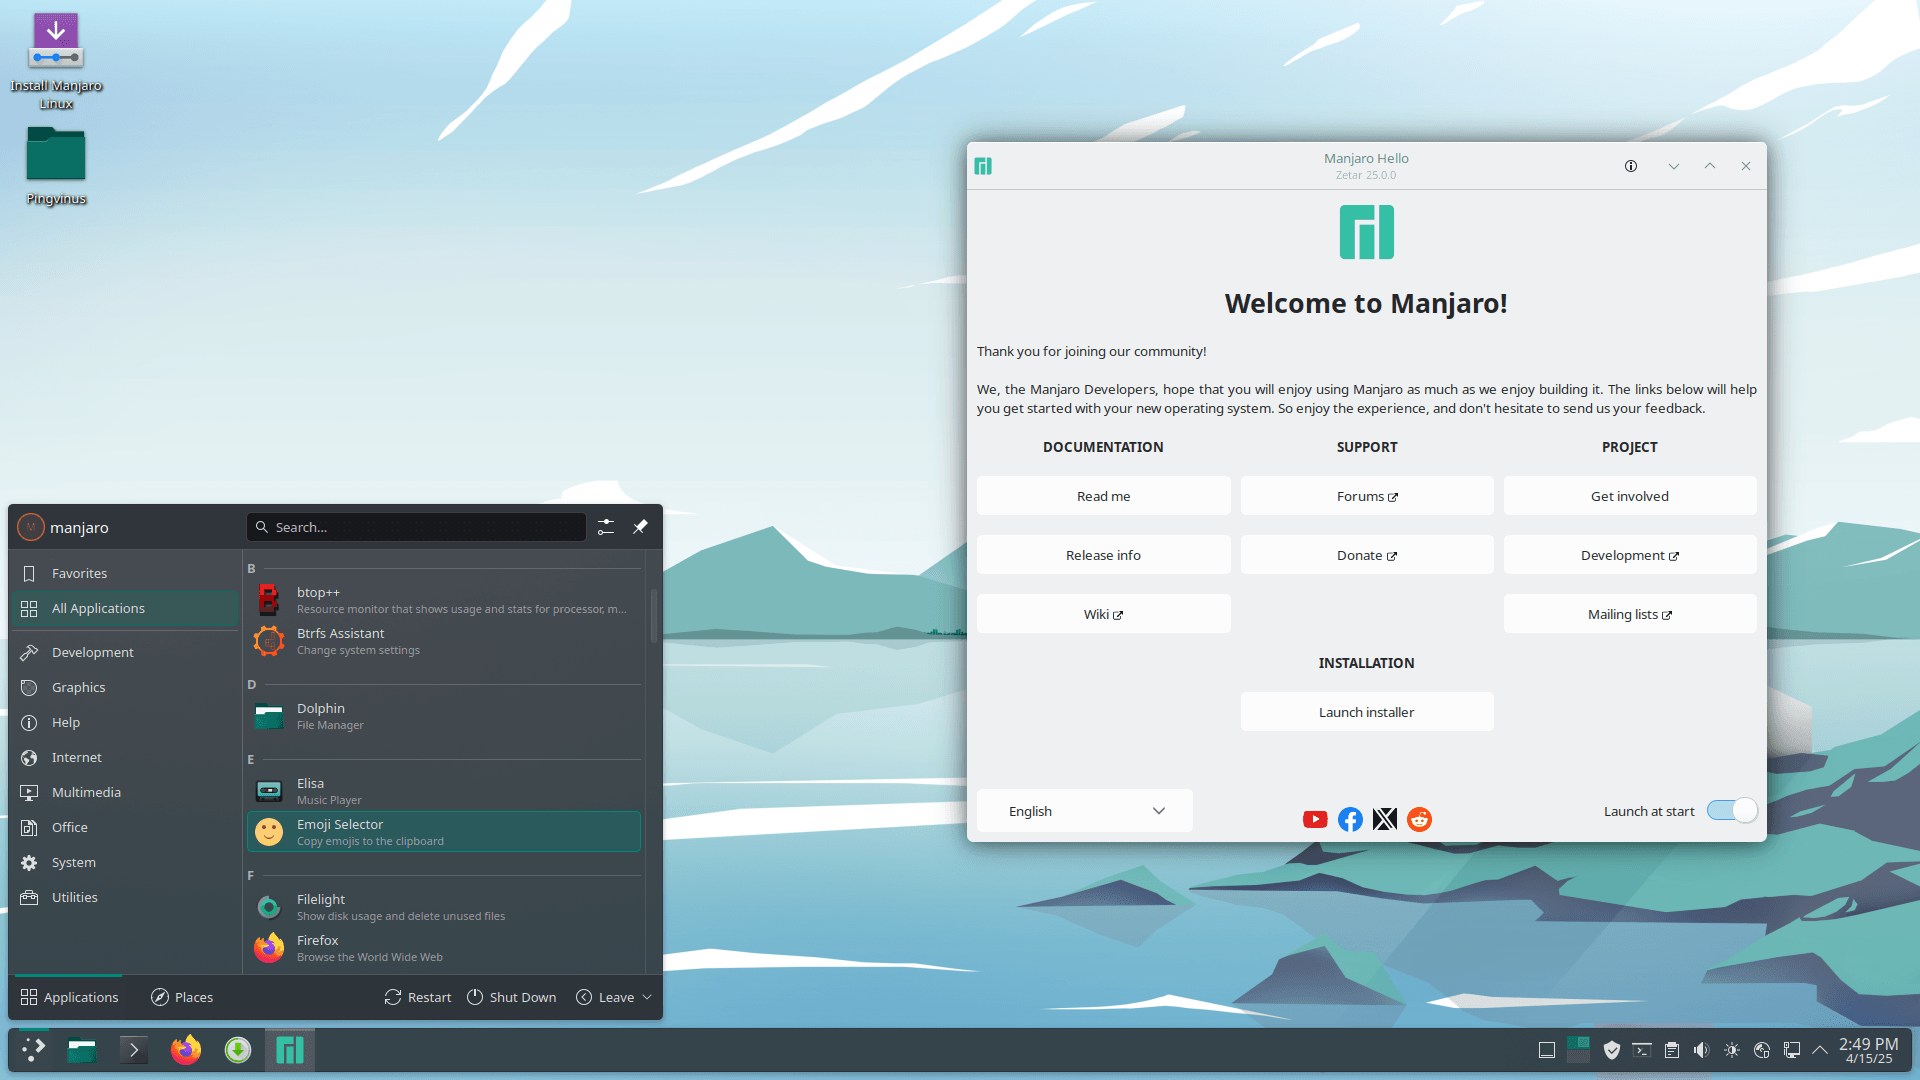The image size is (1920, 1080).
Task: Launch btop++ resource monitor
Action: [x=444, y=600]
